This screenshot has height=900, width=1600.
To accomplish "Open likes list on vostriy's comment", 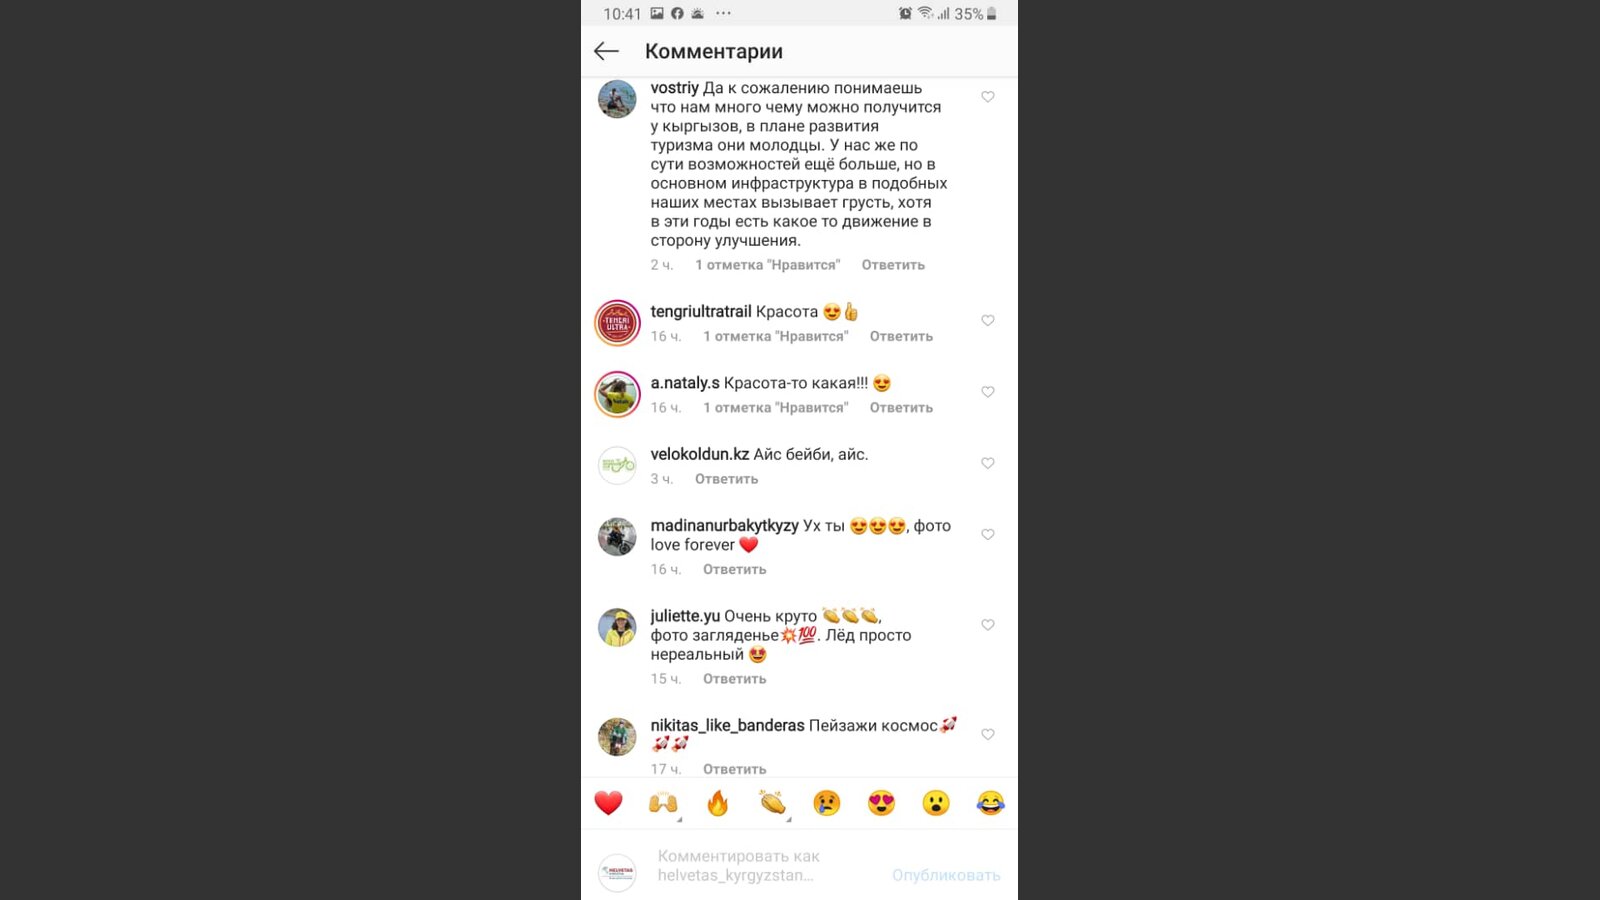I will click(768, 265).
